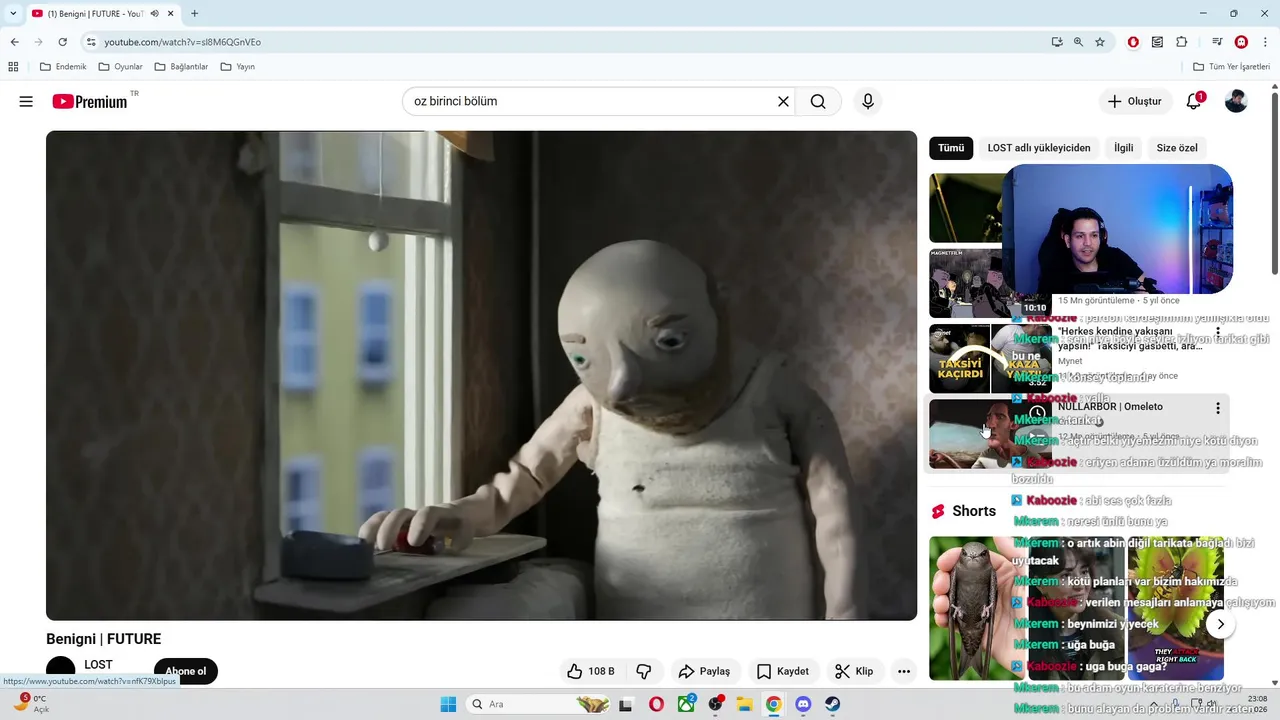Open the extensions puzzle icon

pos(1181,42)
